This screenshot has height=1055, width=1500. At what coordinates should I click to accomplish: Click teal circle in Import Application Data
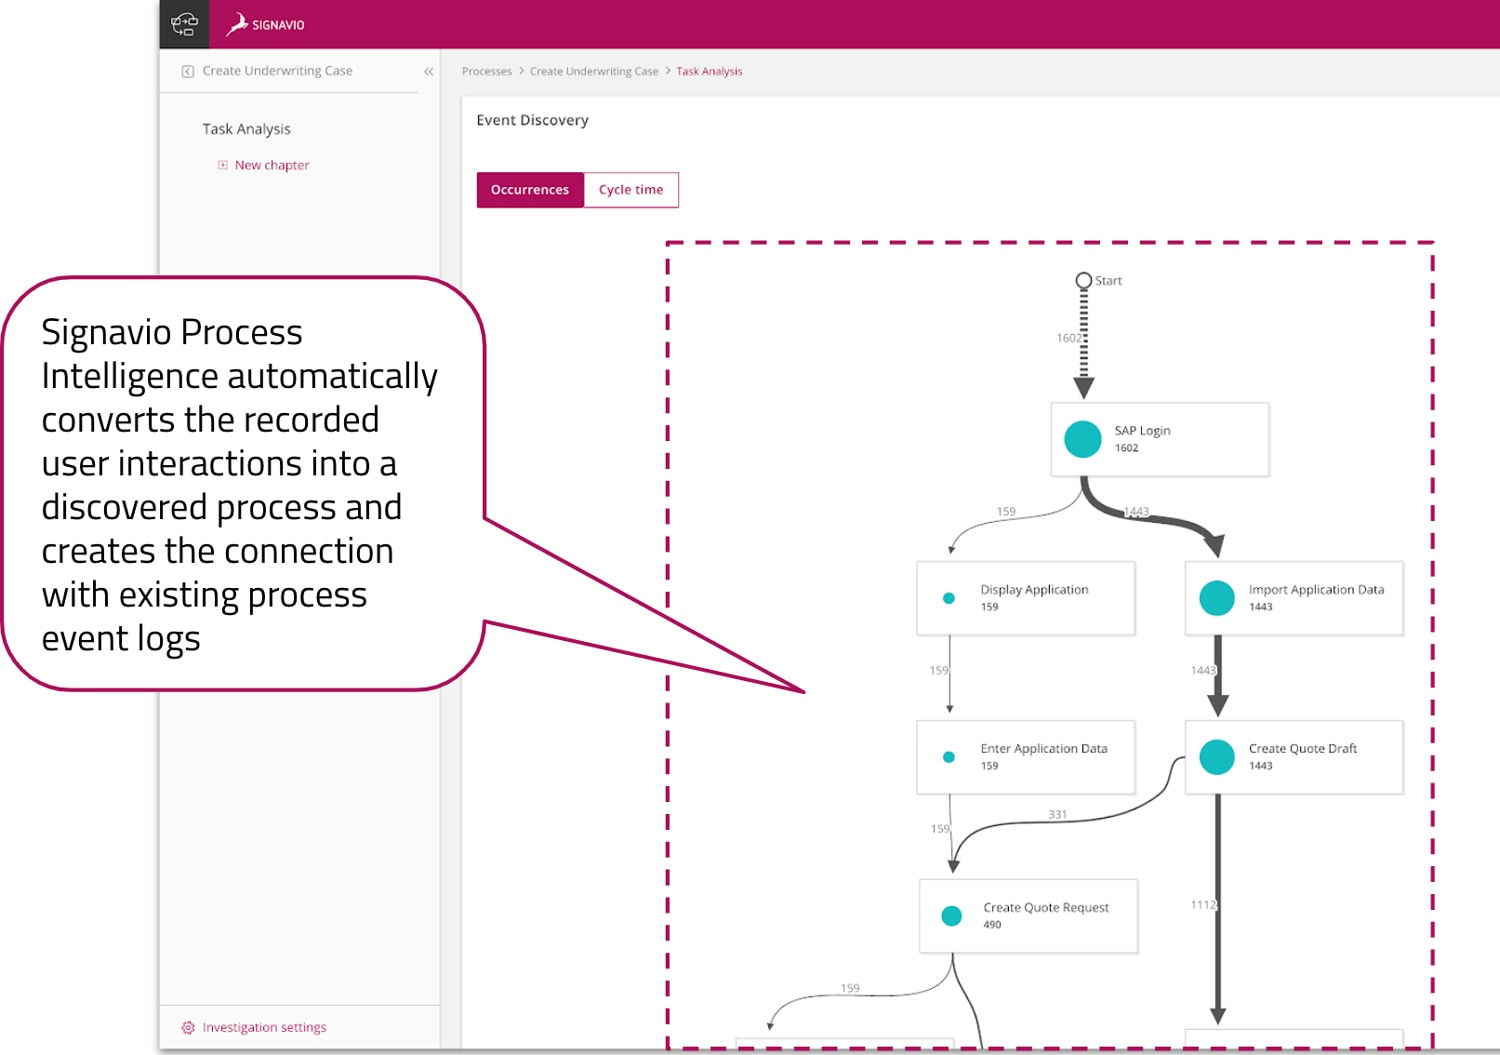point(1217,598)
